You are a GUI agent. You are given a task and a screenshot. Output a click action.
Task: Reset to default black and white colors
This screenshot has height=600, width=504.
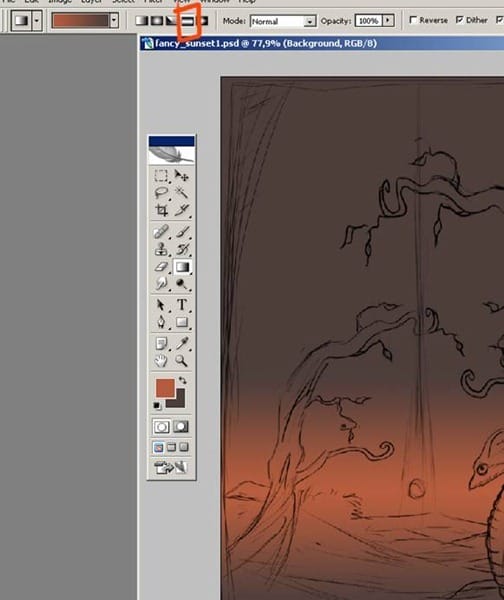157,406
